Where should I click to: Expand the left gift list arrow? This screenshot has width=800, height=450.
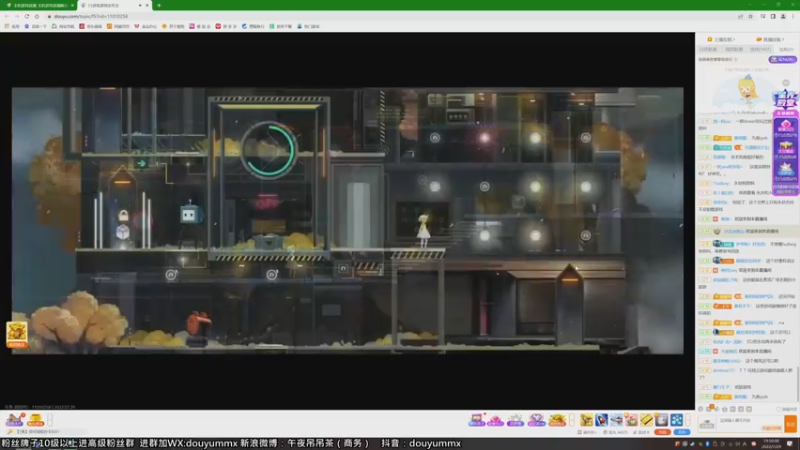(50, 420)
